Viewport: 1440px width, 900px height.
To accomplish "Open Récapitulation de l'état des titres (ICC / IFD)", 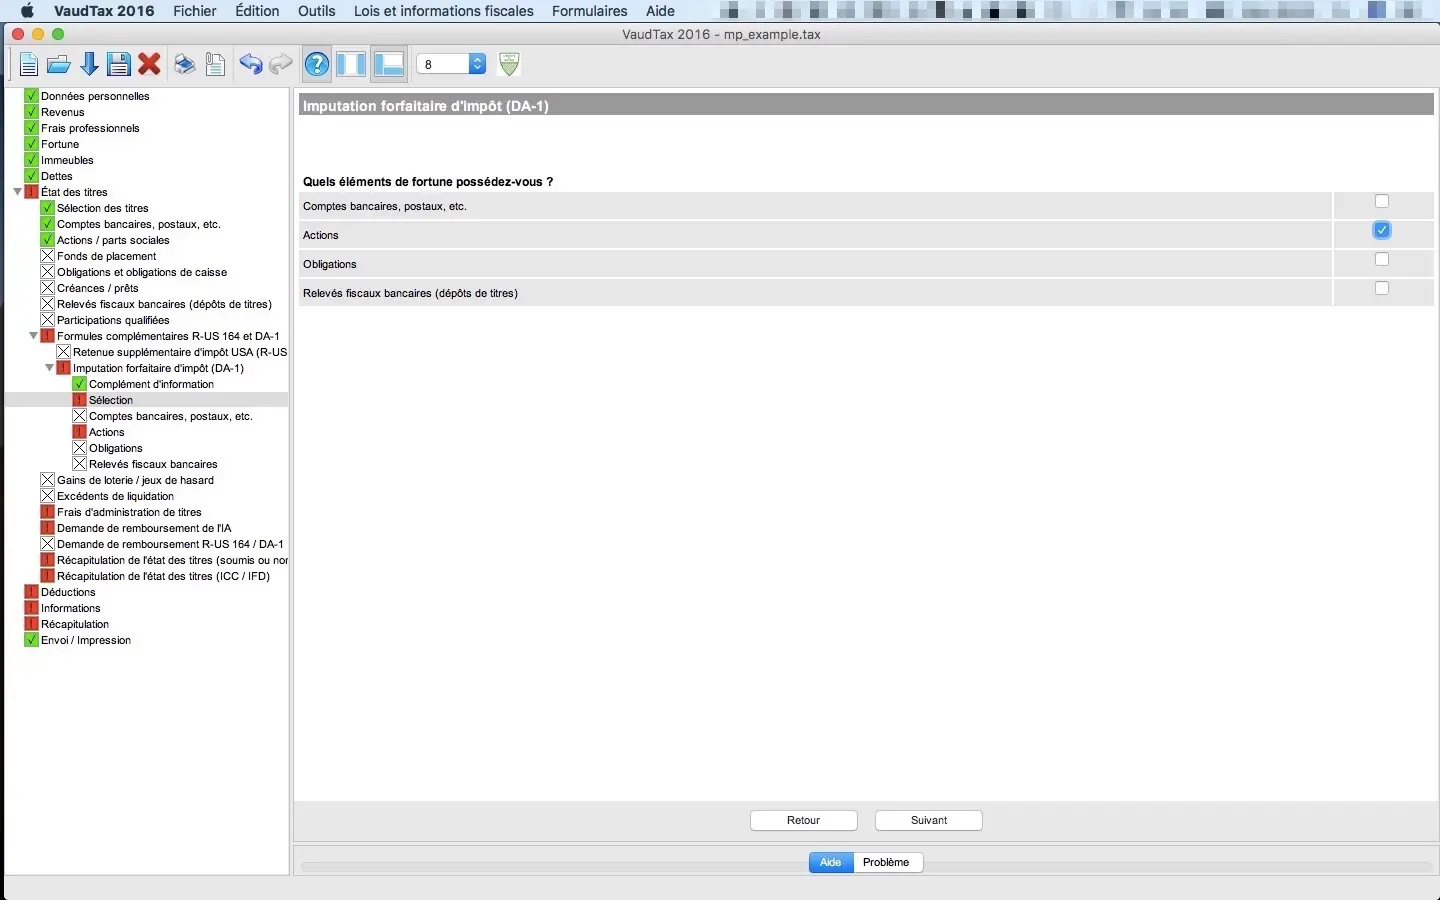I will click(163, 576).
